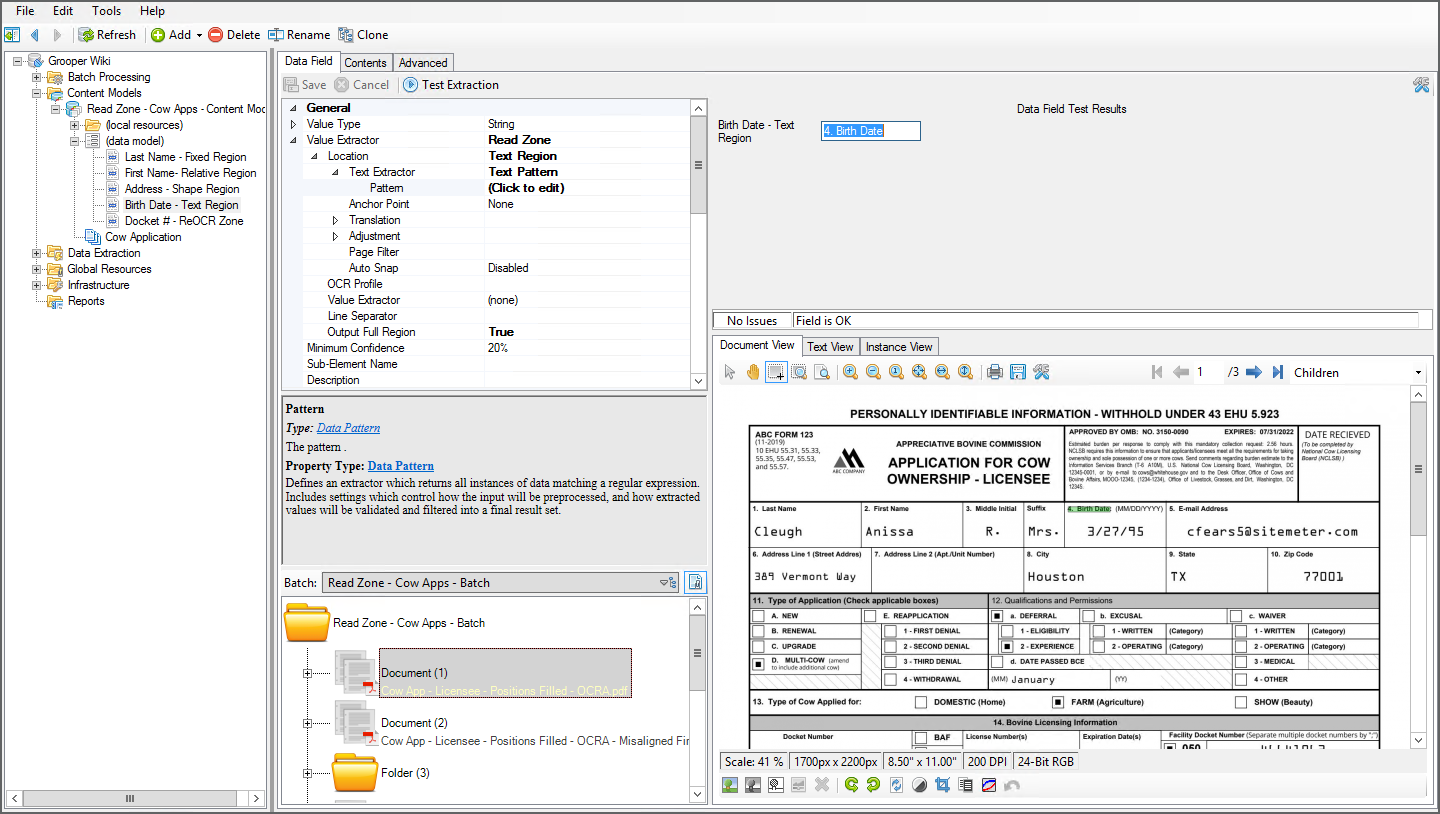The height and width of the screenshot is (814, 1440).
Task: Check the A. NEW application checkbox
Action: click(759, 616)
